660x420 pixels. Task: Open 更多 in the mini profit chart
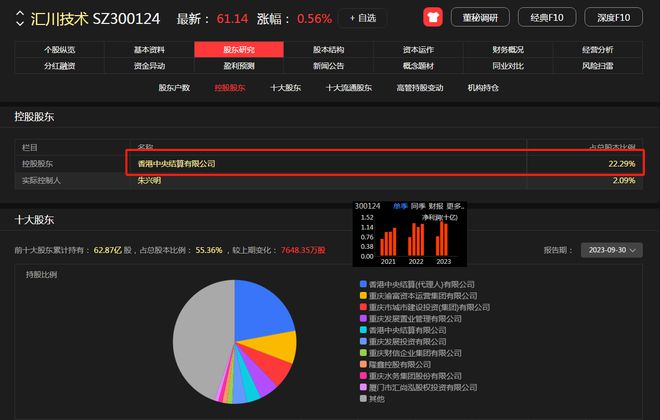pyautogui.click(x=455, y=206)
